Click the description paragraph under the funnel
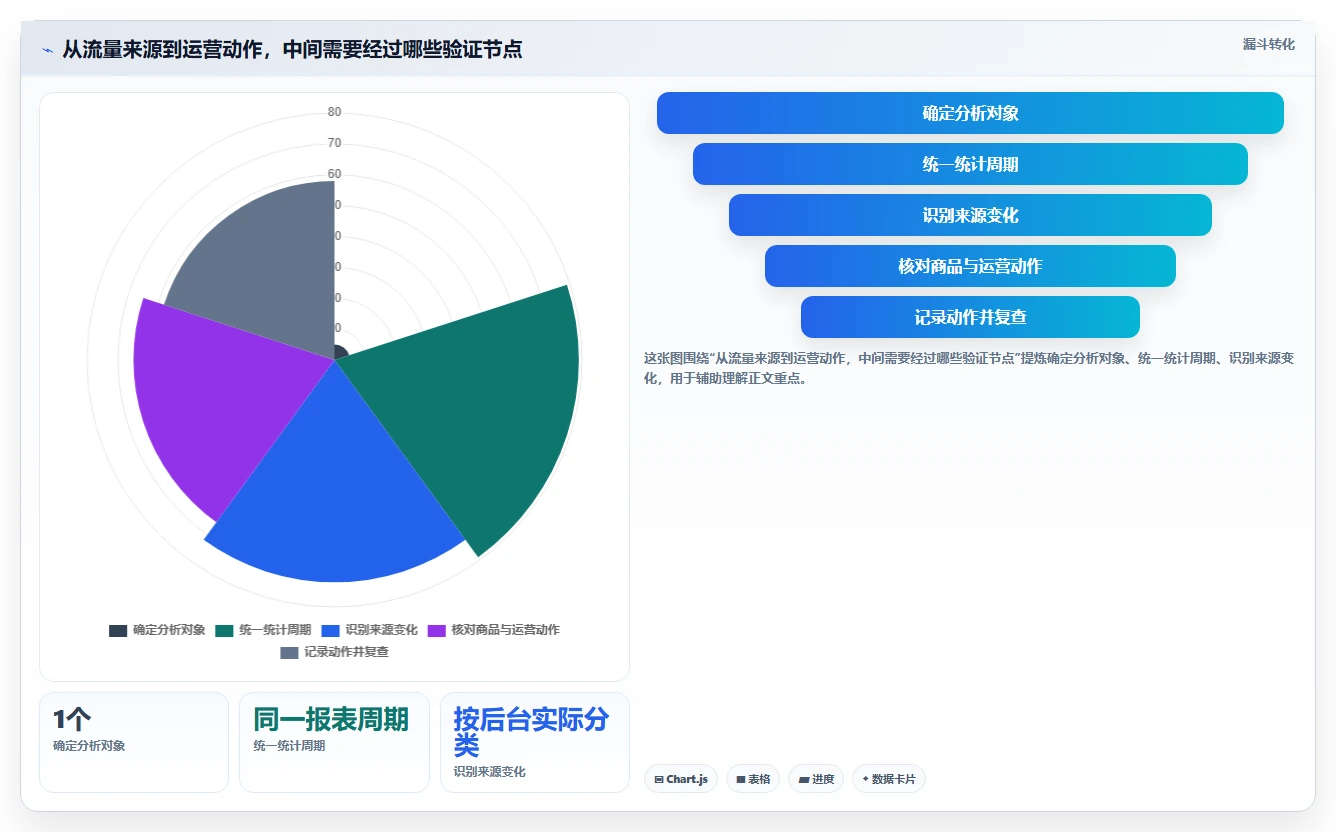The width and height of the screenshot is (1336, 832). click(969, 368)
